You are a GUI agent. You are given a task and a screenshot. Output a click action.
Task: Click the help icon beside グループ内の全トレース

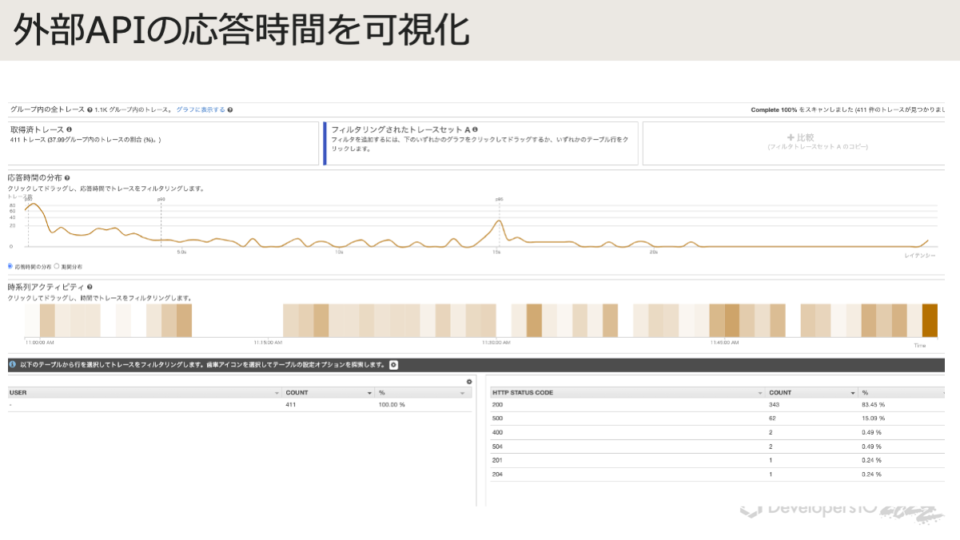[90, 110]
